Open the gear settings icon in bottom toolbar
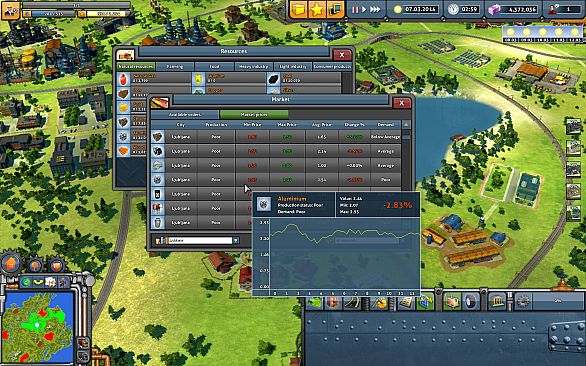Image resolution: width=586 pixels, height=366 pixels. point(522,302)
